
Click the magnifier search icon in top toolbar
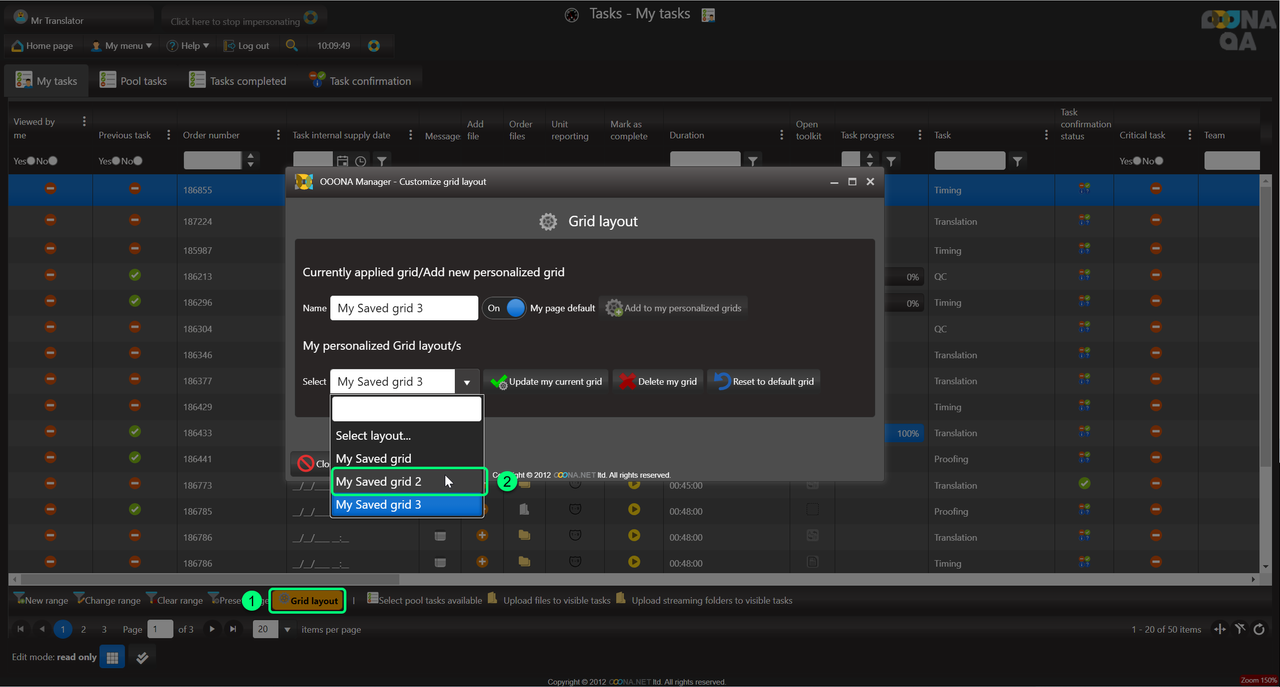point(291,46)
